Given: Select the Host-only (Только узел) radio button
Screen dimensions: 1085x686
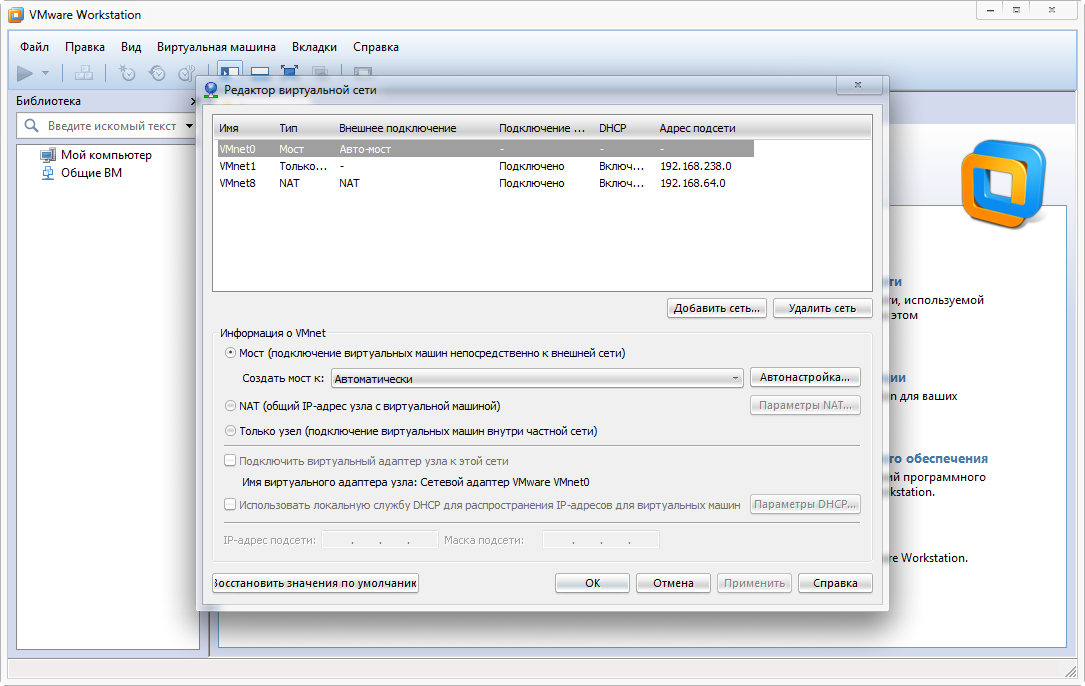Looking at the screenshot, I should pyautogui.click(x=231, y=431).
